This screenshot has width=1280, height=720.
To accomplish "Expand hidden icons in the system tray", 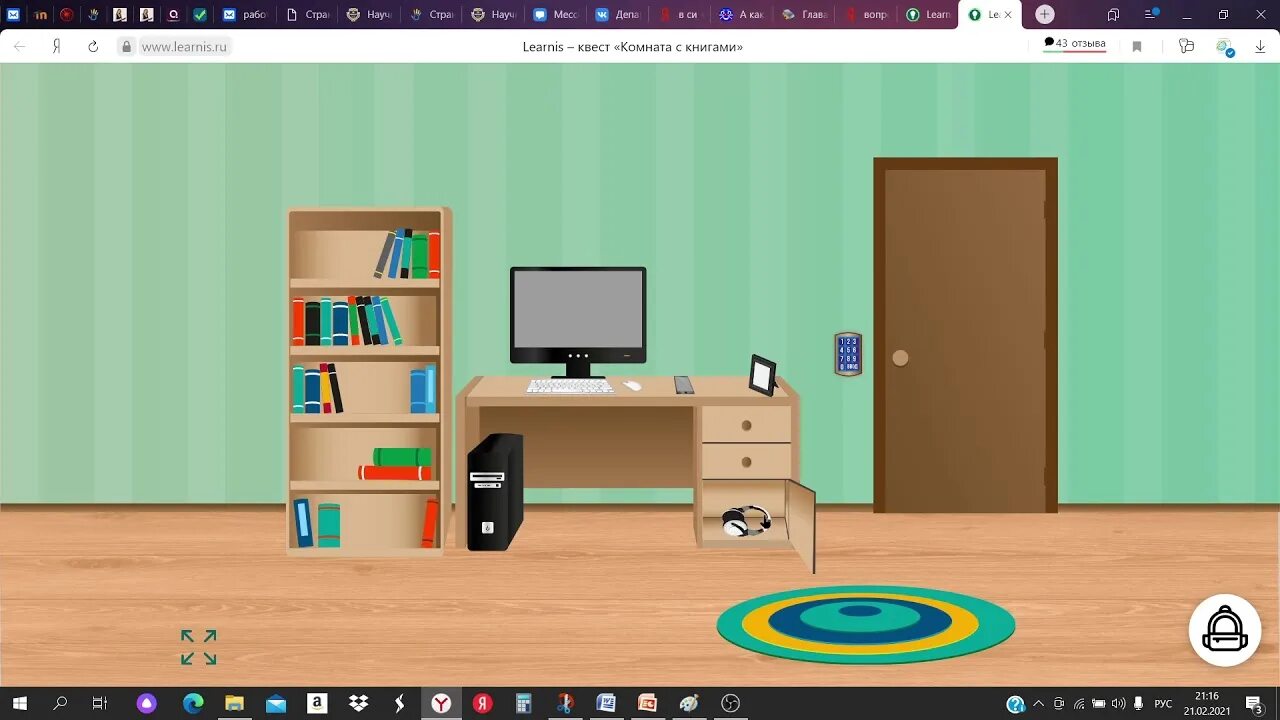I will [x=1039, y=704].
